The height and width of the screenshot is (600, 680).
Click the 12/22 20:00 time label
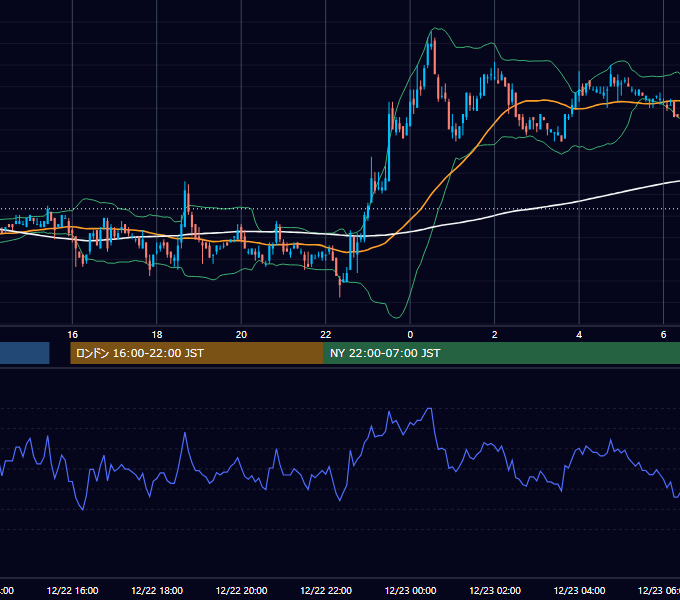coord(242,590)
